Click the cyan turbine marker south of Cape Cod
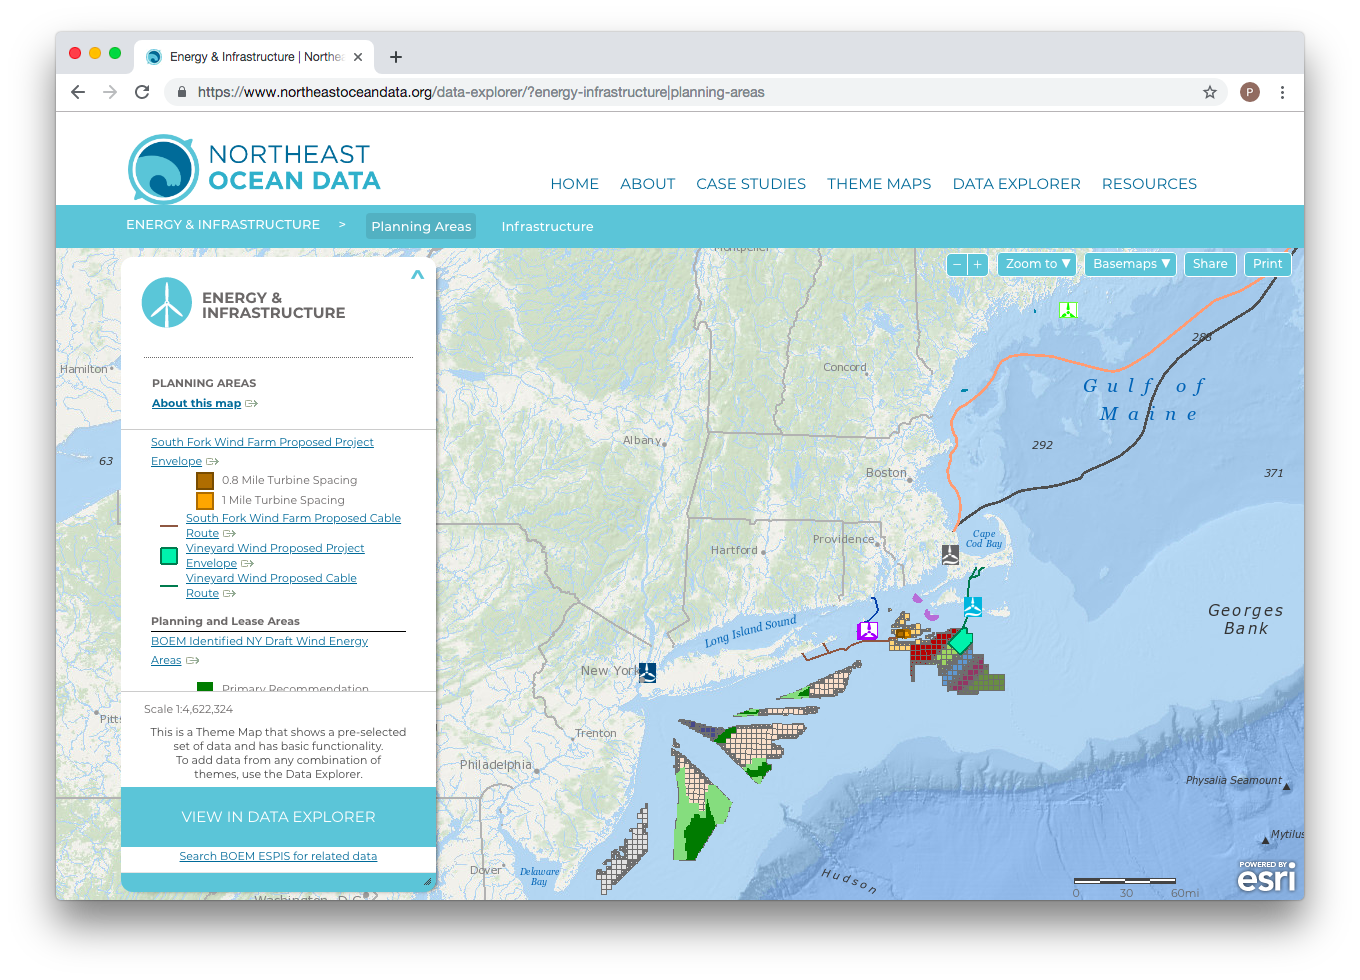The height and width of the screenshot is (980, 1360). (972, 606)
